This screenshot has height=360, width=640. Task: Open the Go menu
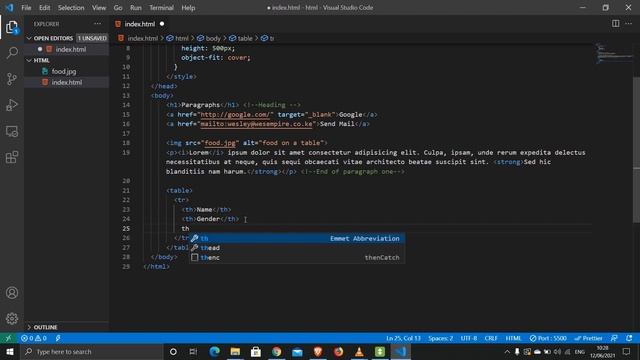coord(118,8)
